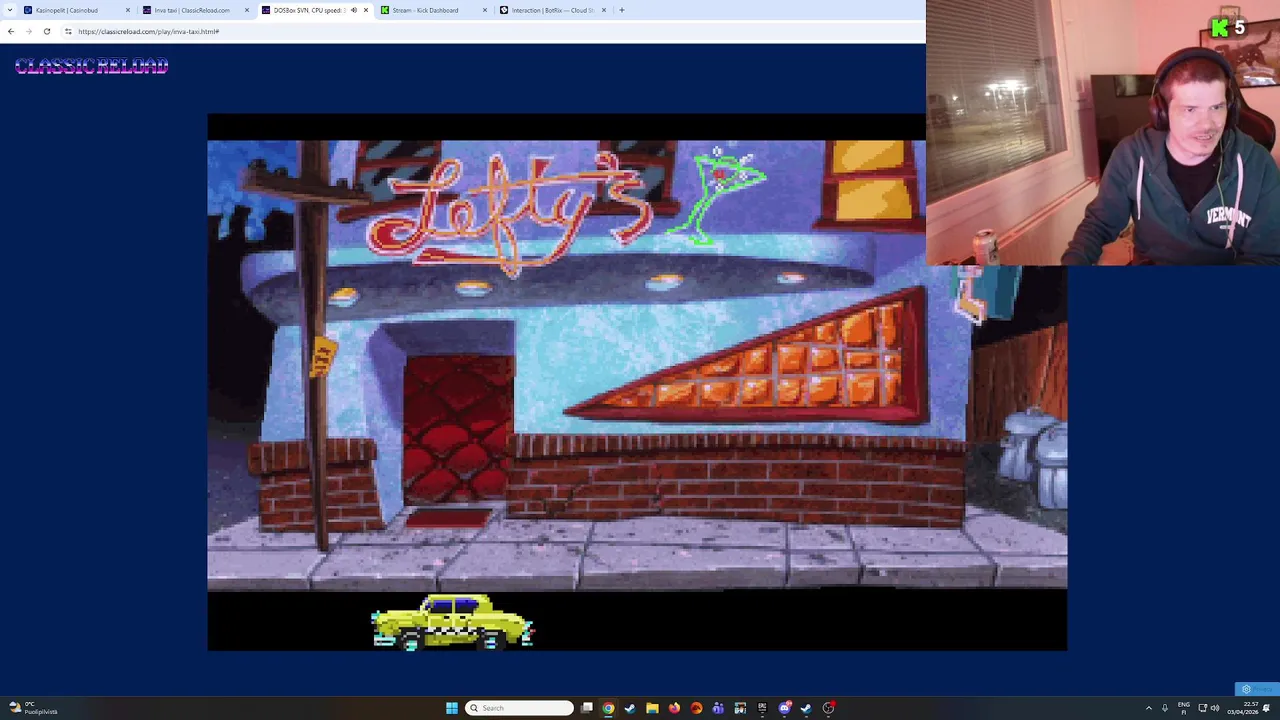Open Task View from the taskbar
The width and height of the screenshot is (1280, 720).
[587, 708]
